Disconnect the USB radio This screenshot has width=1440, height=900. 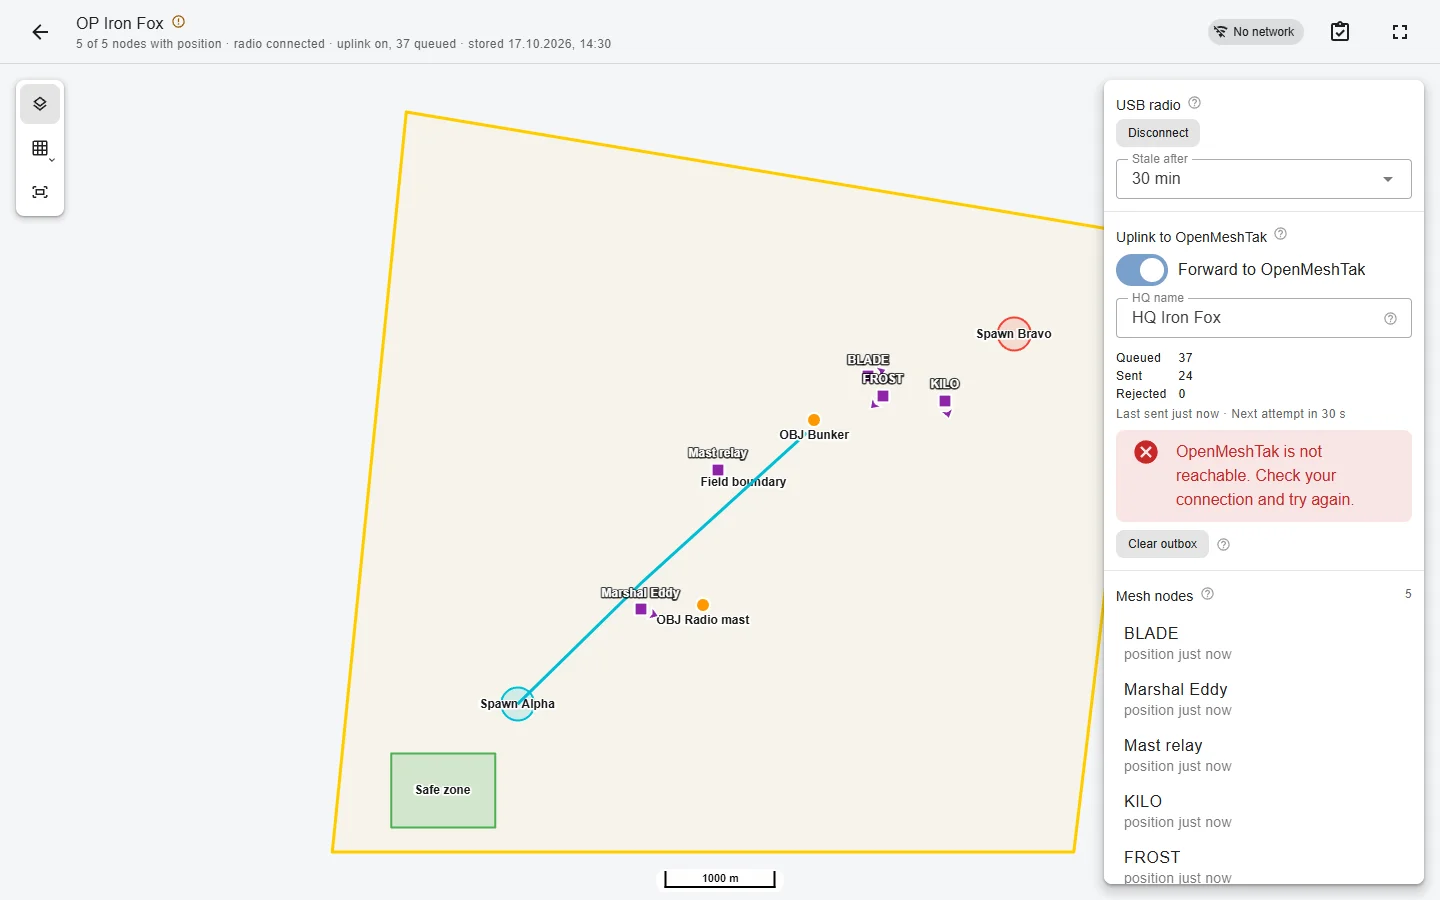[x=1158, y=133]
